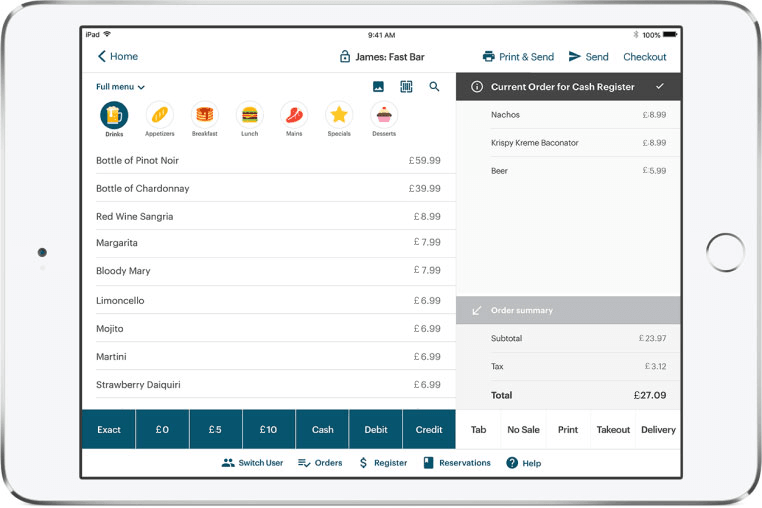
Task: Choose the £0 quick amount
Action: (162, 429)
